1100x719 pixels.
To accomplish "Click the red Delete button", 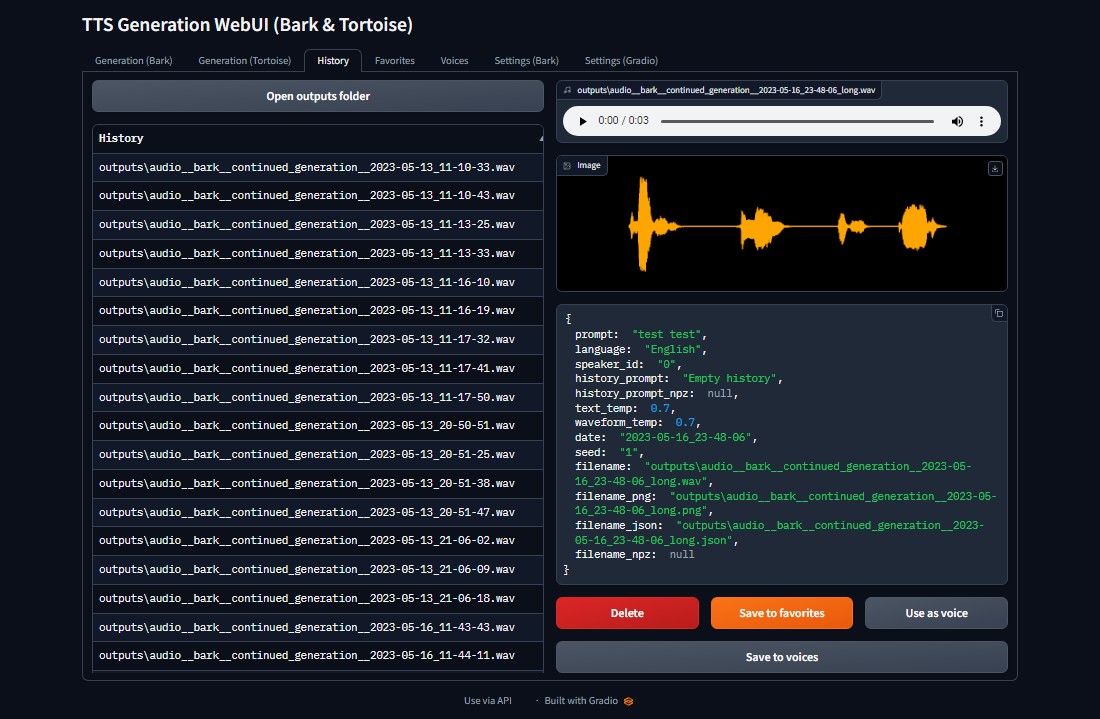I will coord(627,613).
